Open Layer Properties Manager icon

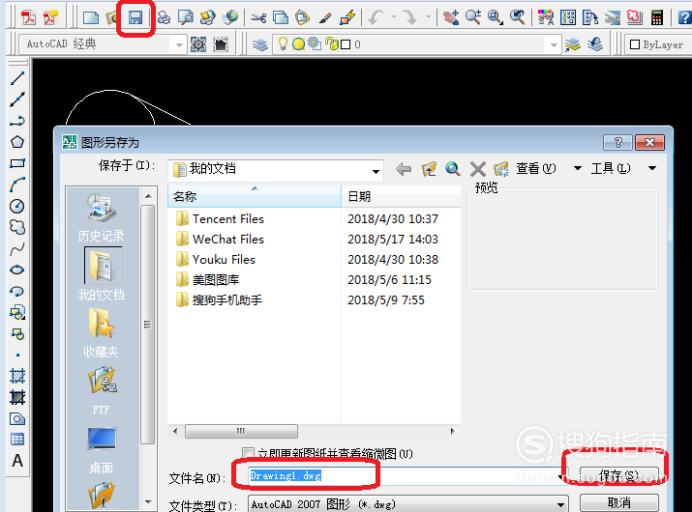[260, 44]
